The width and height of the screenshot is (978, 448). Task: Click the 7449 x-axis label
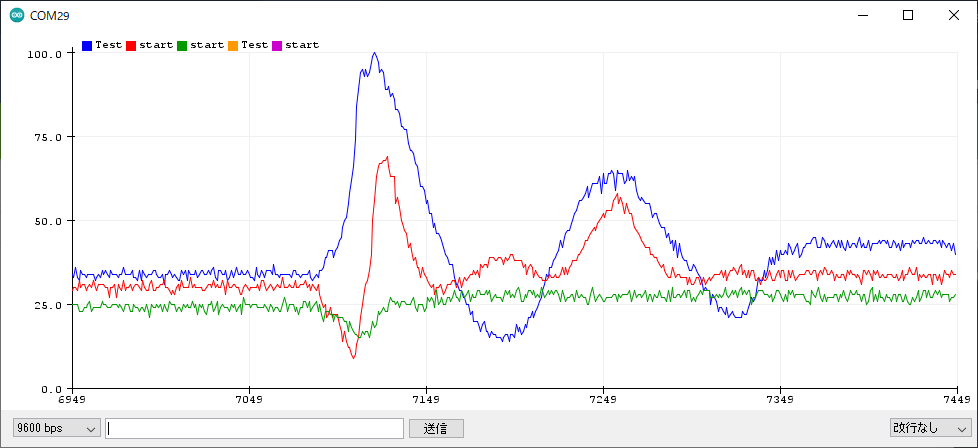957,399
